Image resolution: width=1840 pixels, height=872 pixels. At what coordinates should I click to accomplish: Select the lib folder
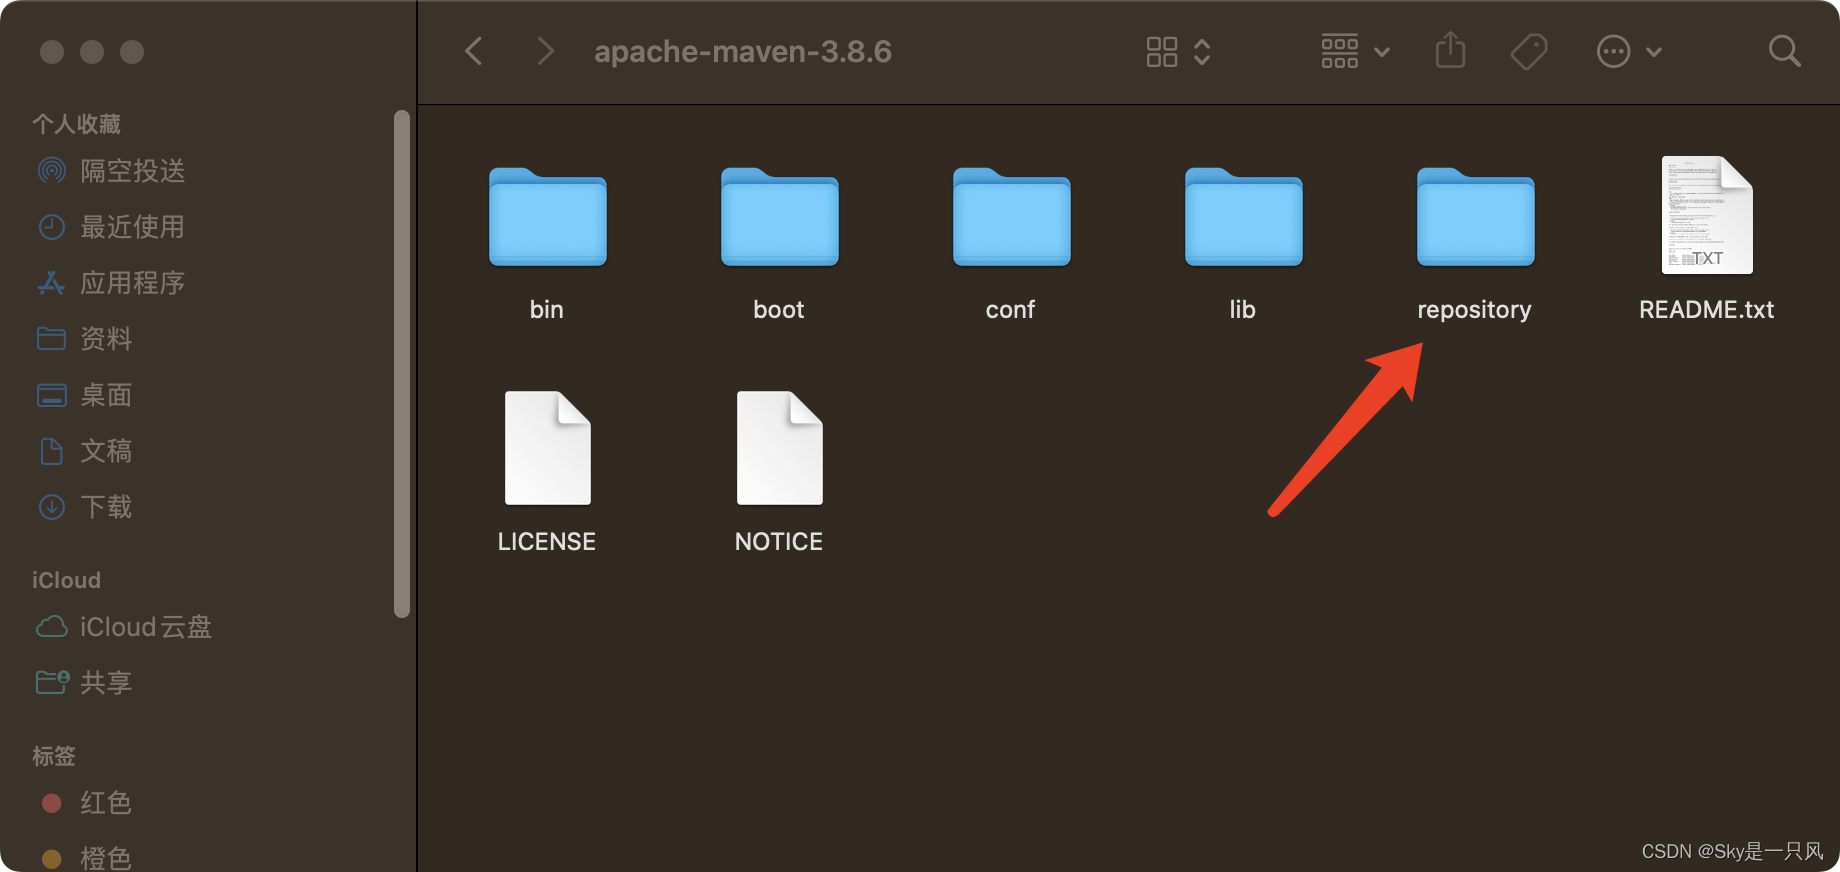pos(1243,217)
